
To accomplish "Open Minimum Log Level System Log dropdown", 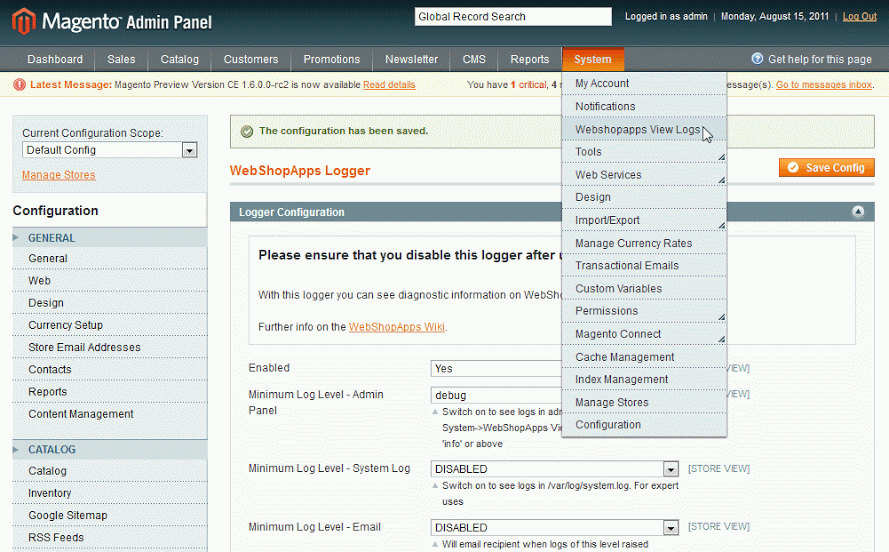I will coord(670,469).
